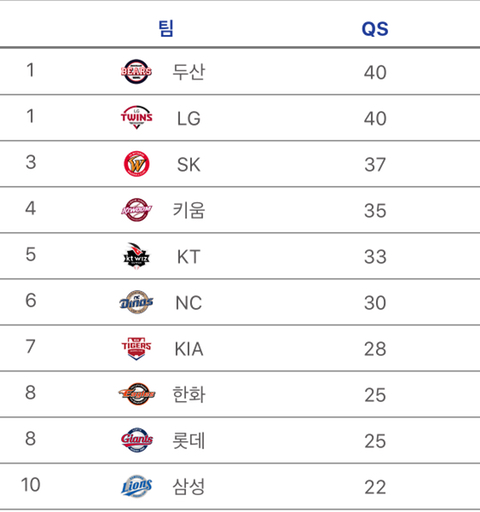Select the QS value 37 for SK
This screenshot has height=512, width=480.
(375, 165)
